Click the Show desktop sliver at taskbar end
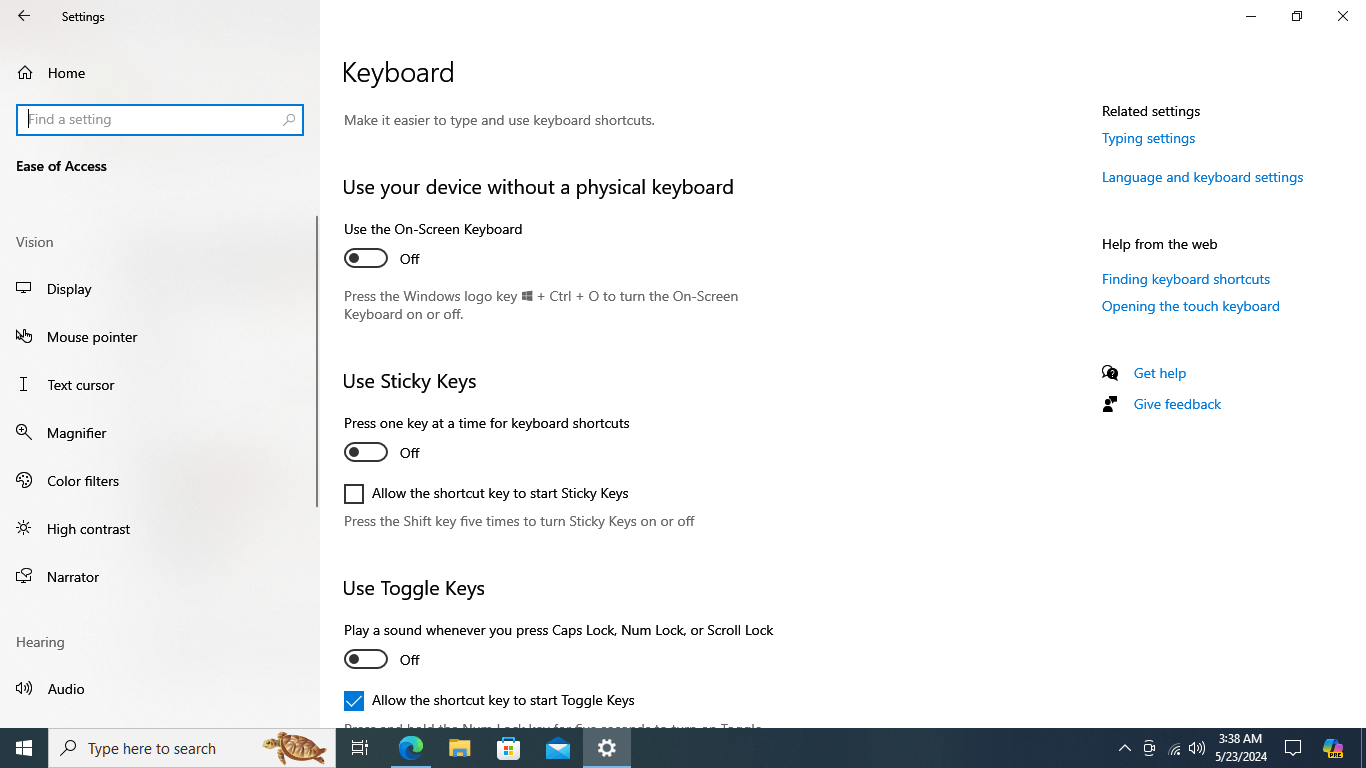Screen dimensions: 1366x768 coord(1363,748)
